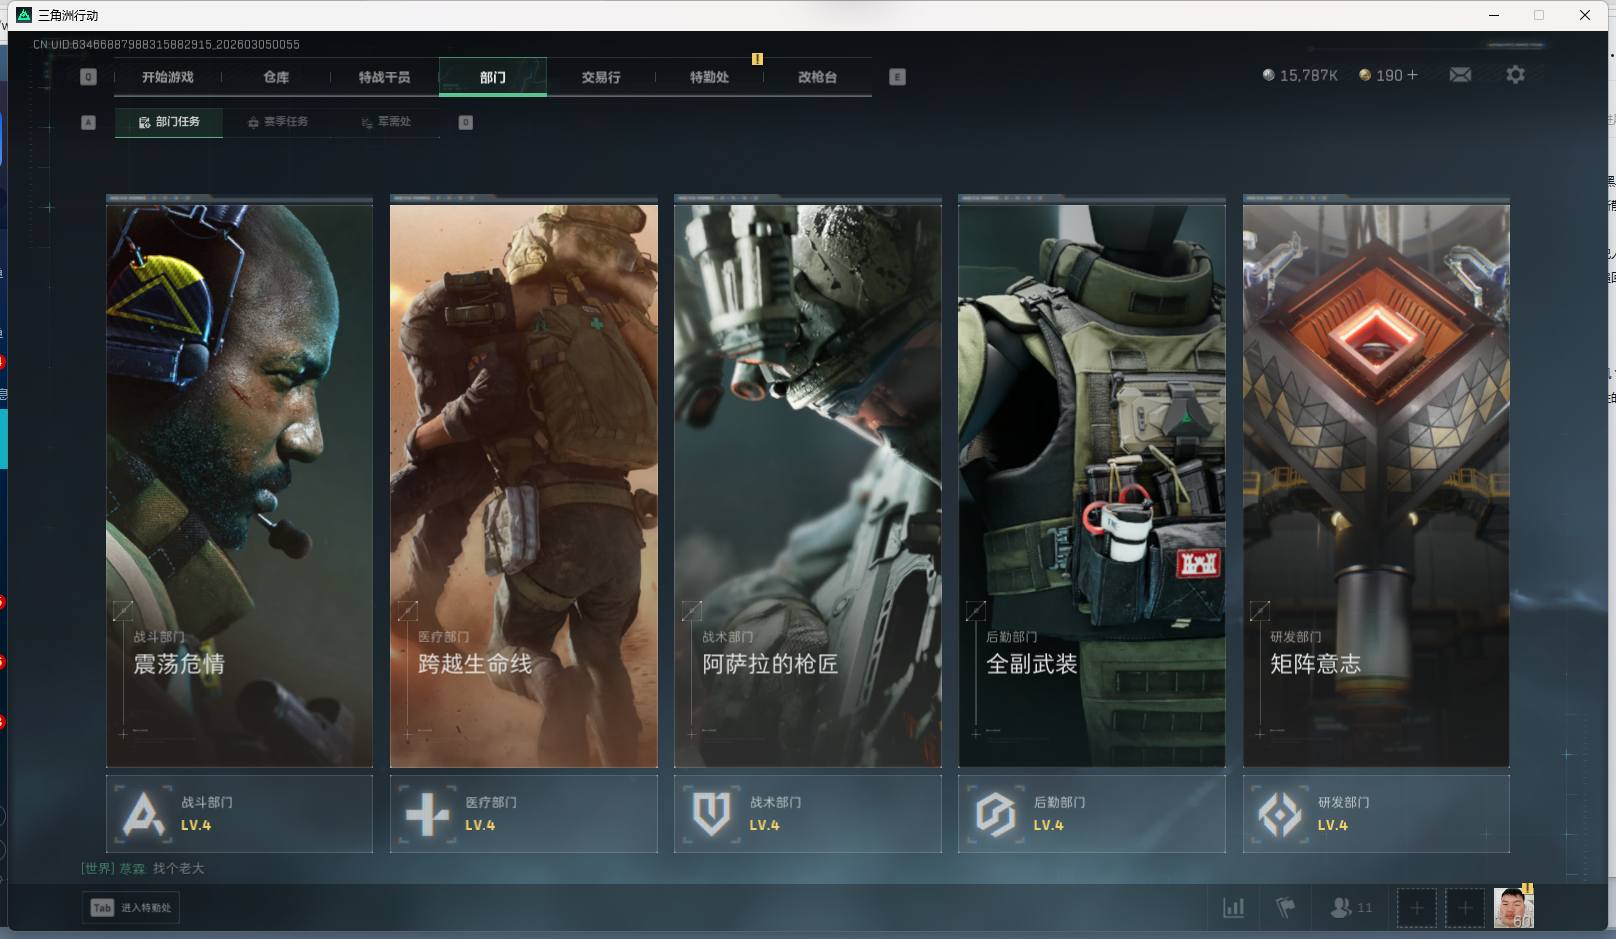Click the 战术部门 shield icon
1616x939 pixels.
(x=711, y=814)
